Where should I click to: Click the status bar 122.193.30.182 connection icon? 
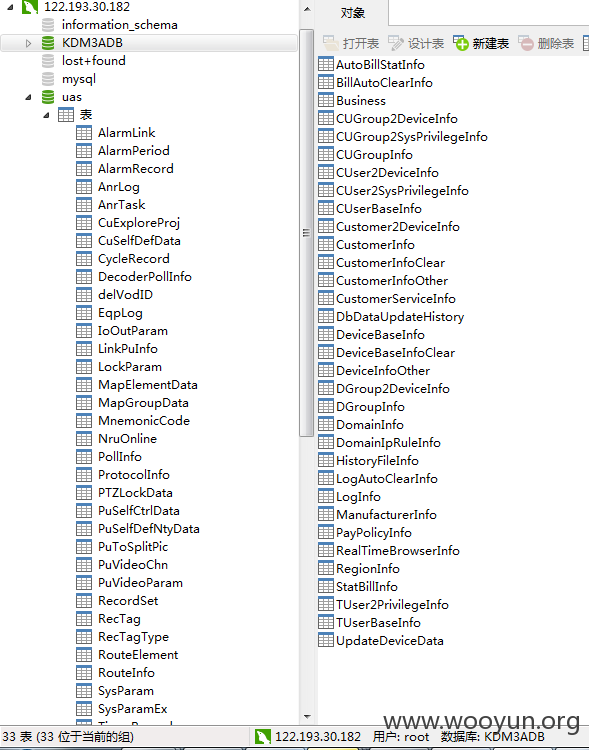click(263, 737)
